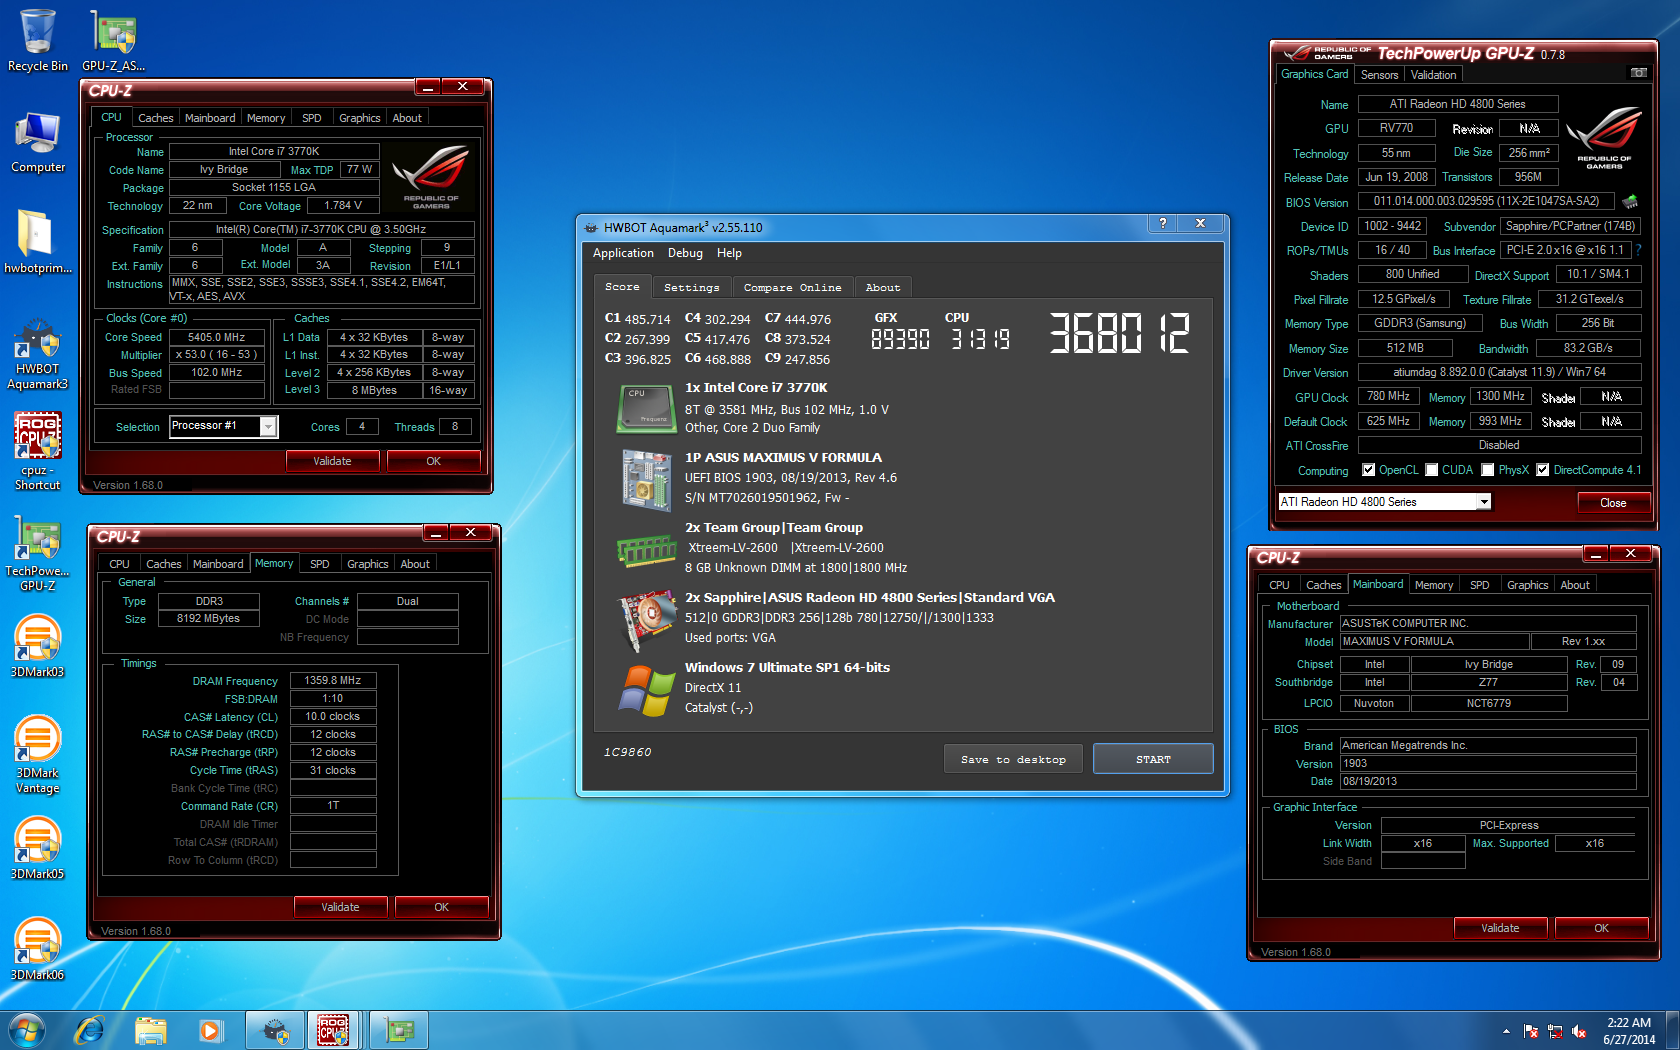Switch to ROG CPU-Z taskbar button
The image size is (1680, 1050).
click(334, 1030)
